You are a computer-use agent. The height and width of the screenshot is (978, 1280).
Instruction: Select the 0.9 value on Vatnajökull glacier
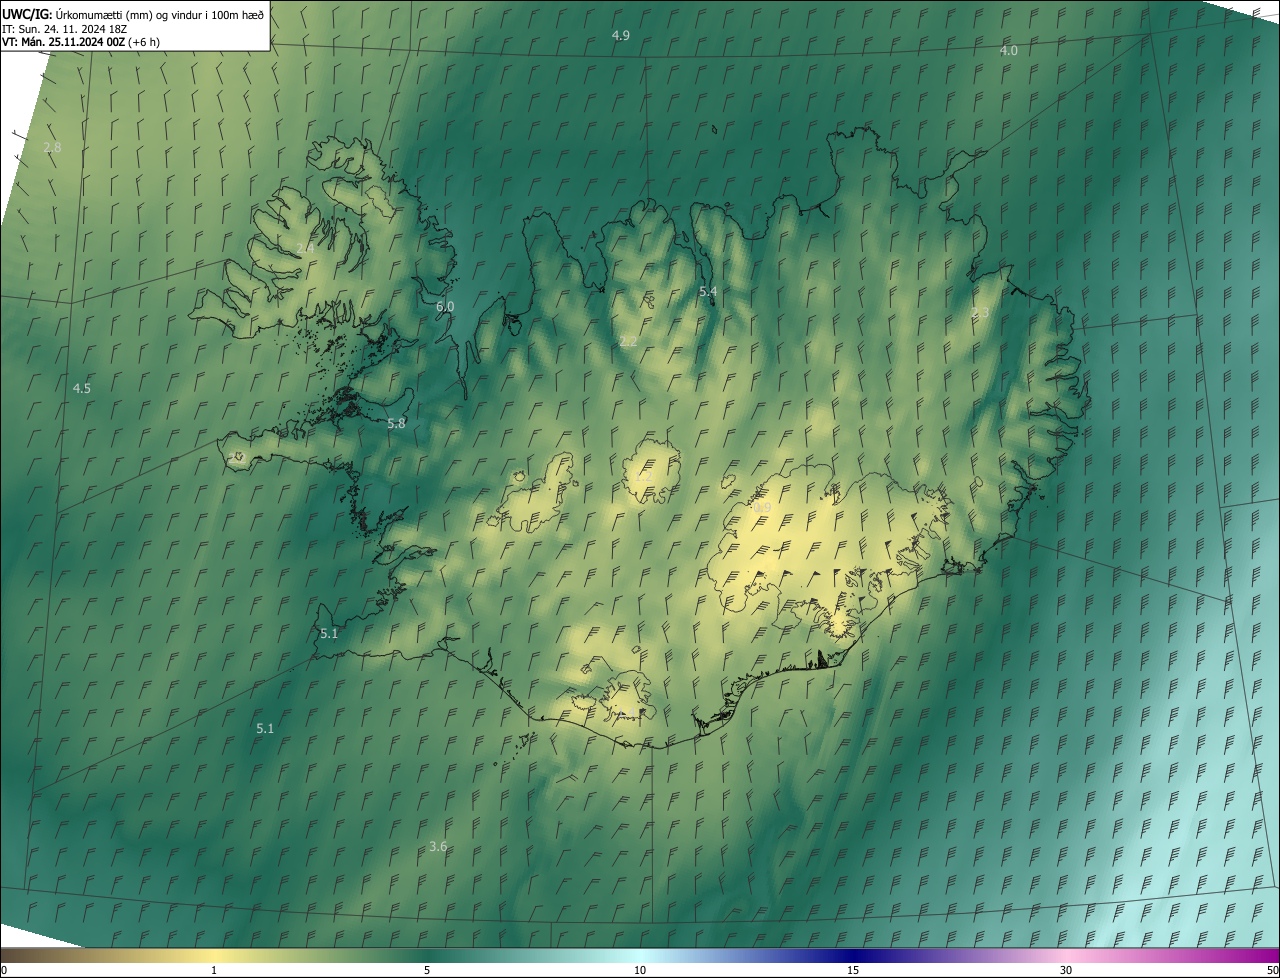[762, 508]
